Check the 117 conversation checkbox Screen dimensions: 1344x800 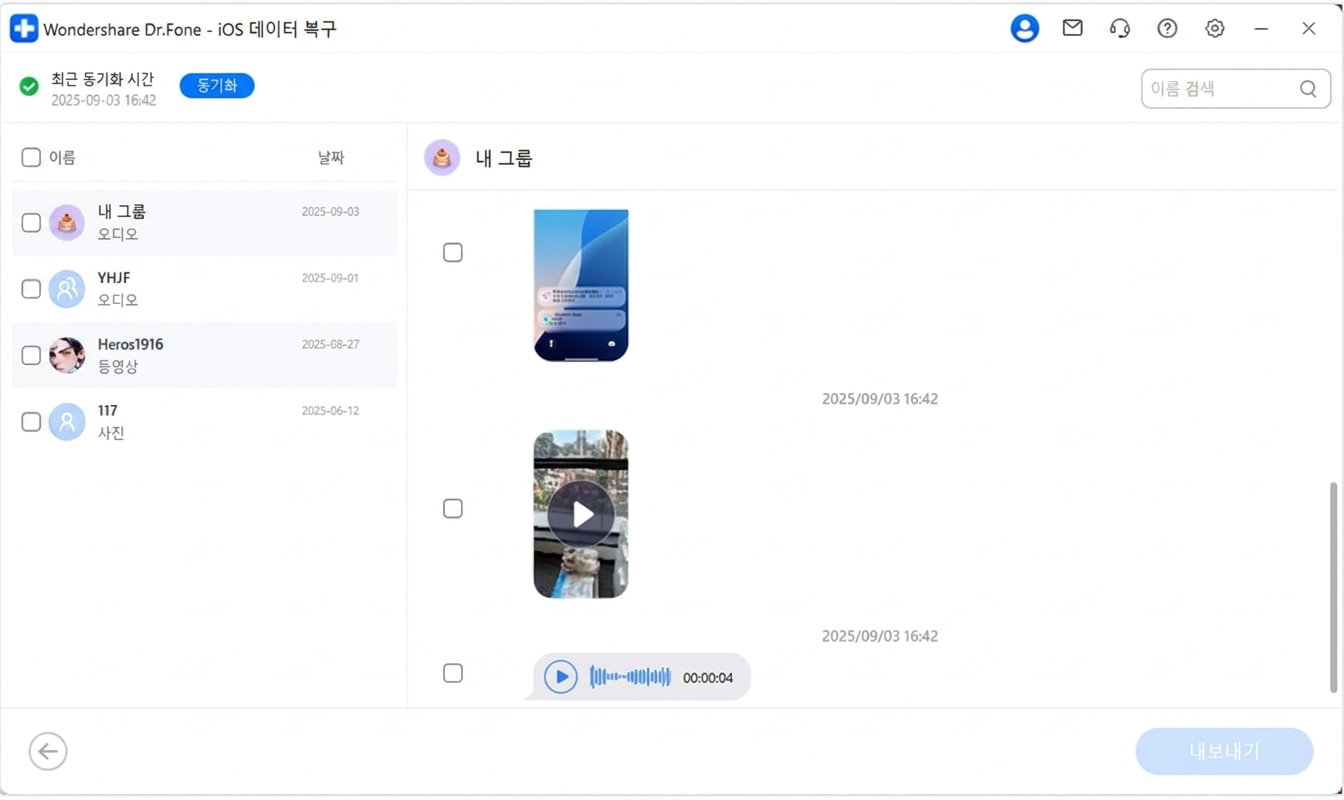pyautogui.click(x=31, y=422)
